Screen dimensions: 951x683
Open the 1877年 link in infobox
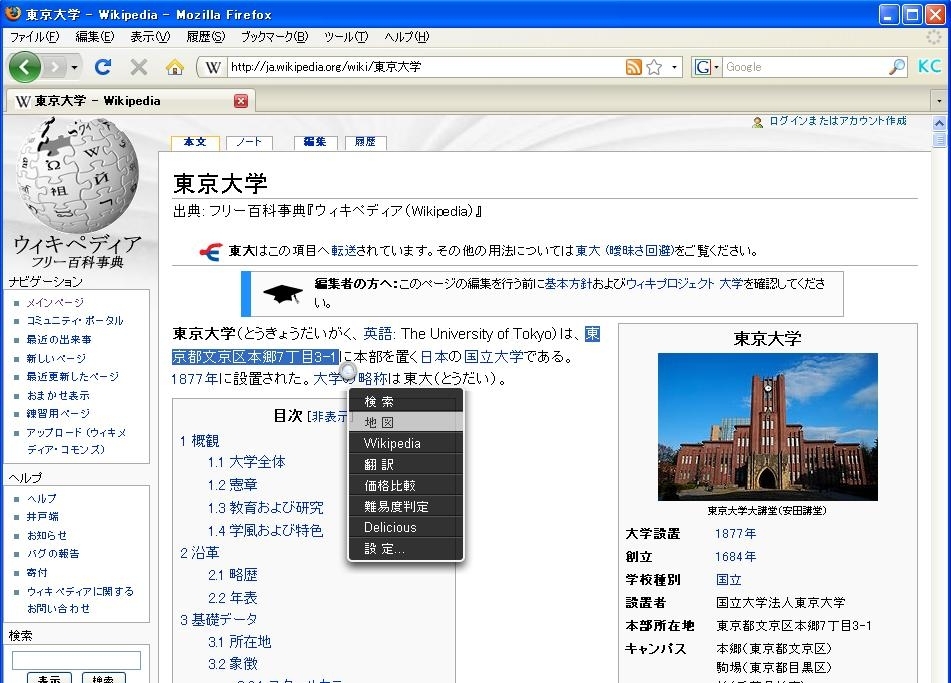(735, 534)
